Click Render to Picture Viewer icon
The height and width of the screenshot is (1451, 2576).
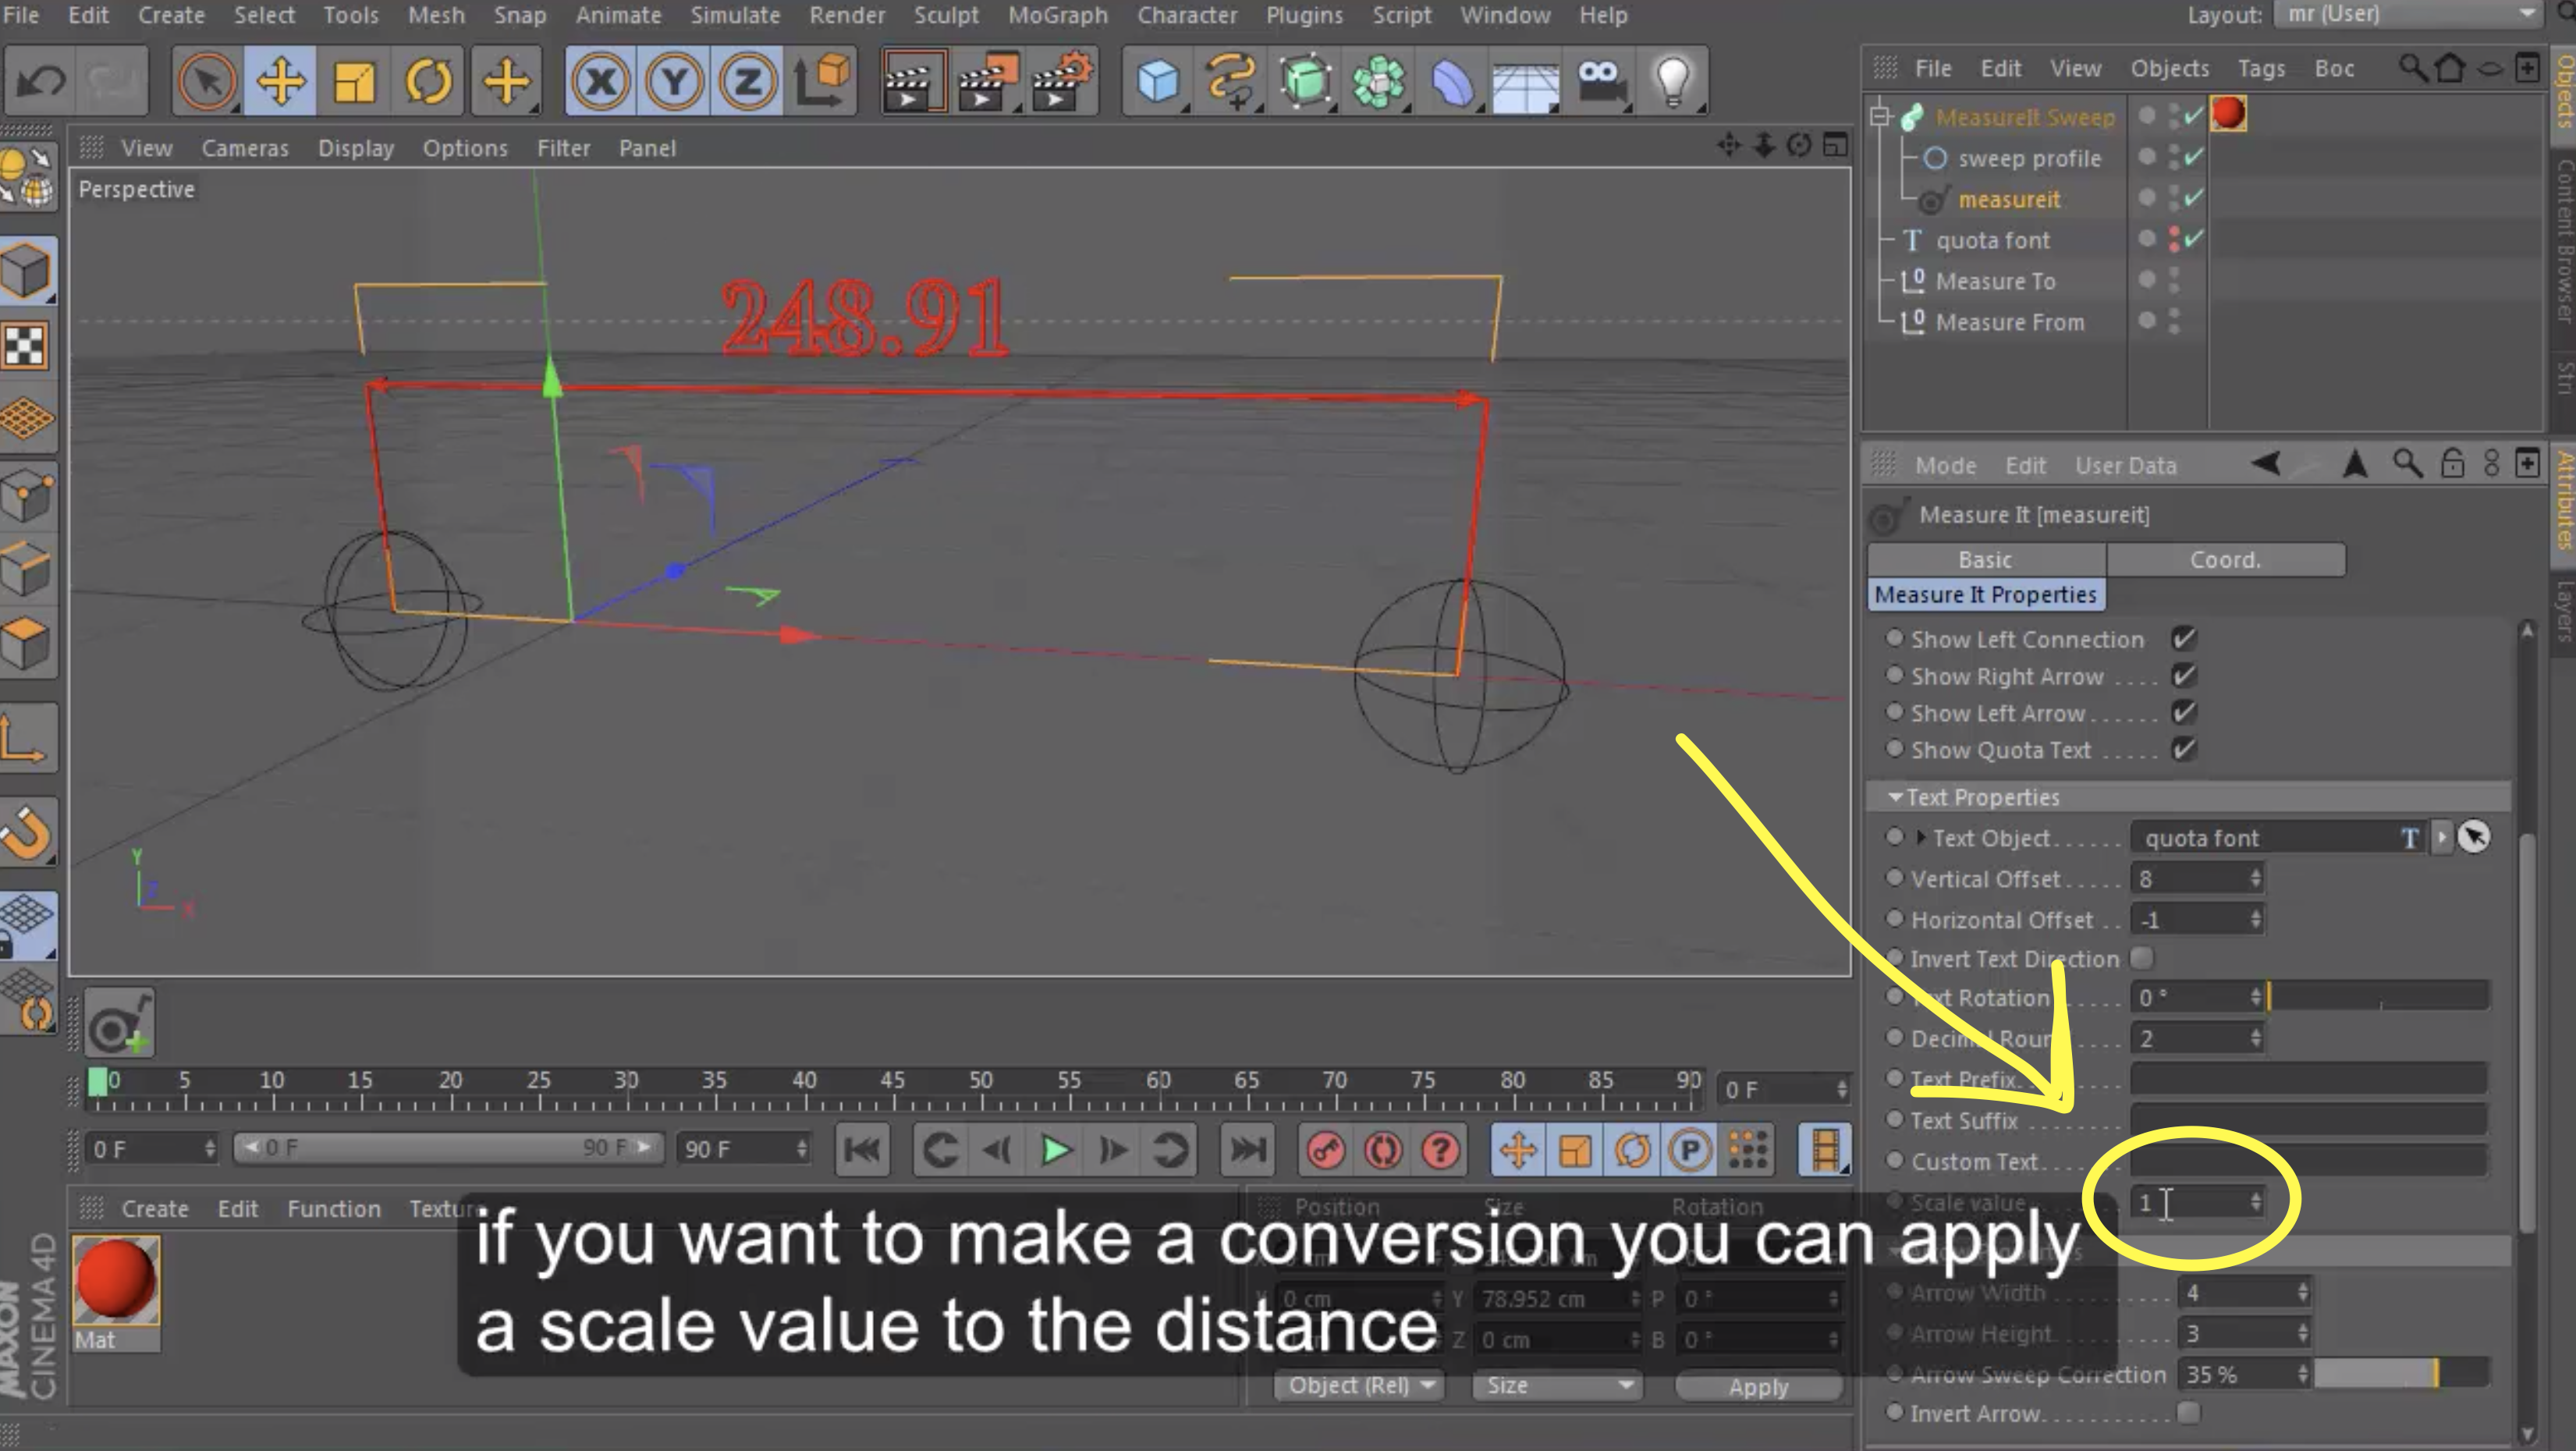click(985, 82)
